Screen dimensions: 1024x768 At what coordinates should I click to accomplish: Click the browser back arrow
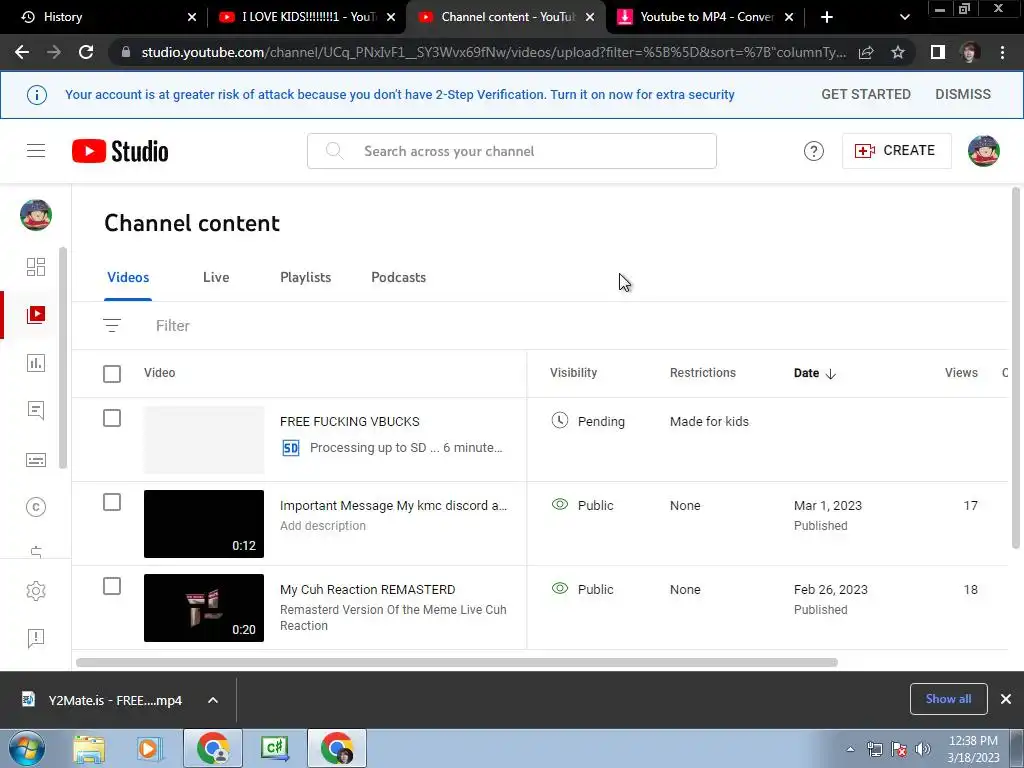pyautogui.click(x=22, y=52)
